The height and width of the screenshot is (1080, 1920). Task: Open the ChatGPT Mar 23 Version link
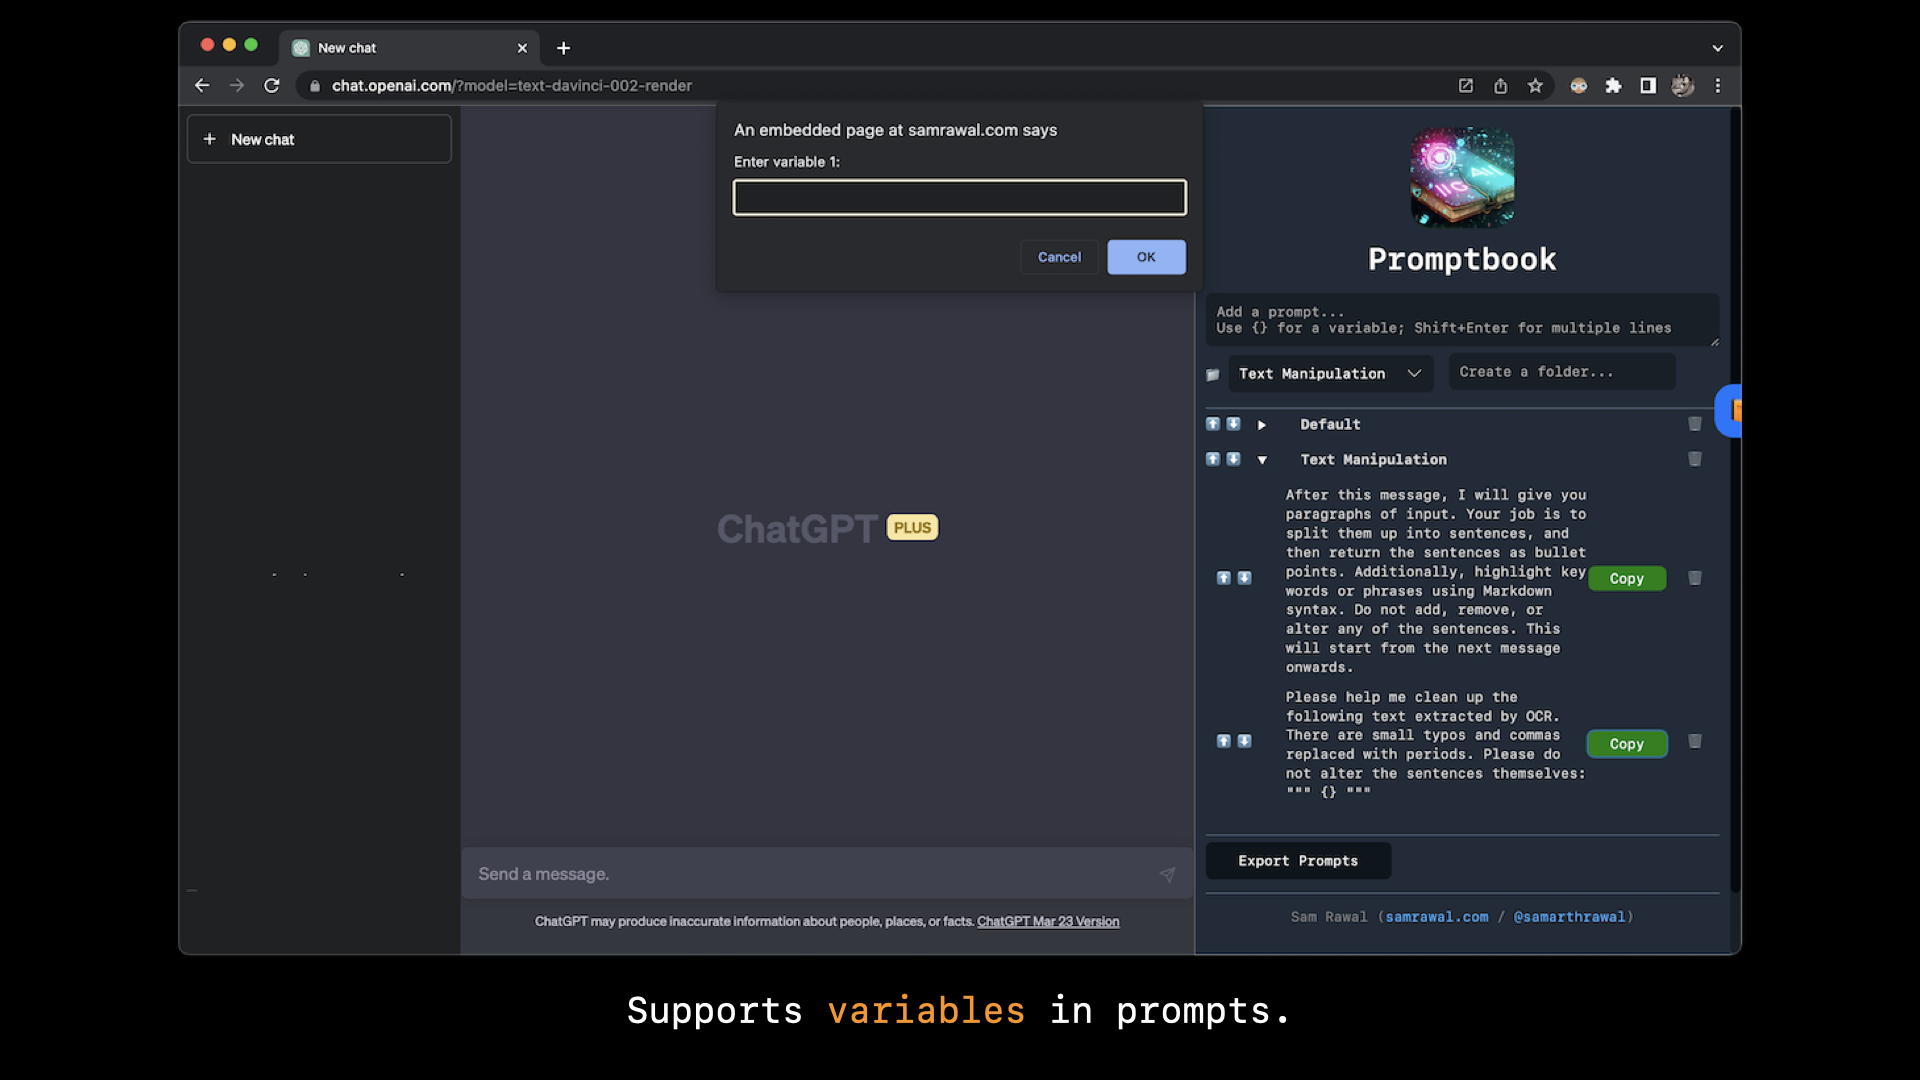point(1048,921)
